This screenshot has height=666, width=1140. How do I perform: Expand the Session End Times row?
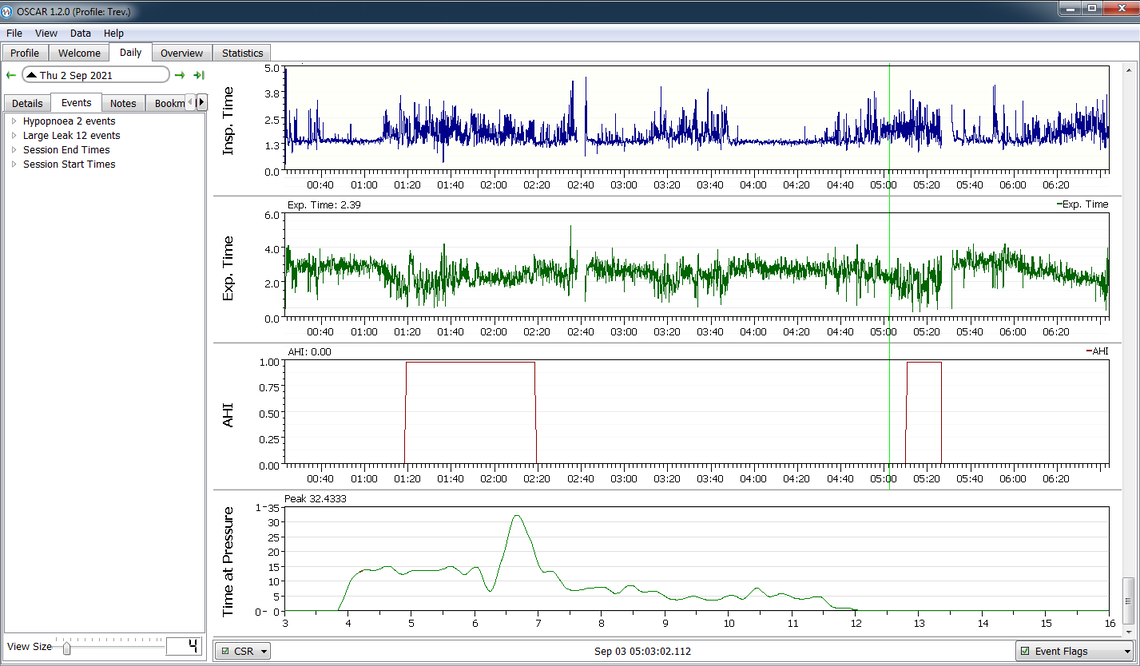[14, 150]
